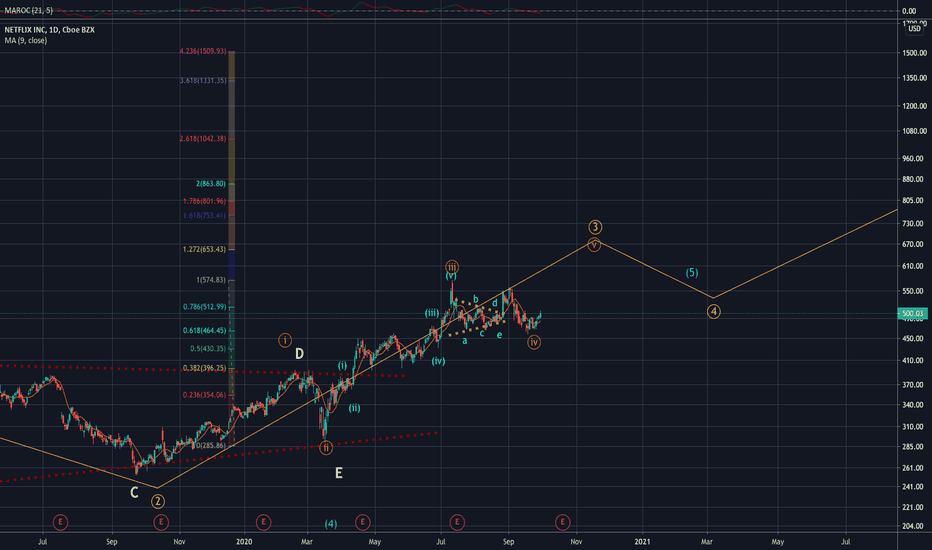Click the 0.236(354.06) Fibonacci level label
The width and height of the screenshot is (932, 550).
(204, 395)
